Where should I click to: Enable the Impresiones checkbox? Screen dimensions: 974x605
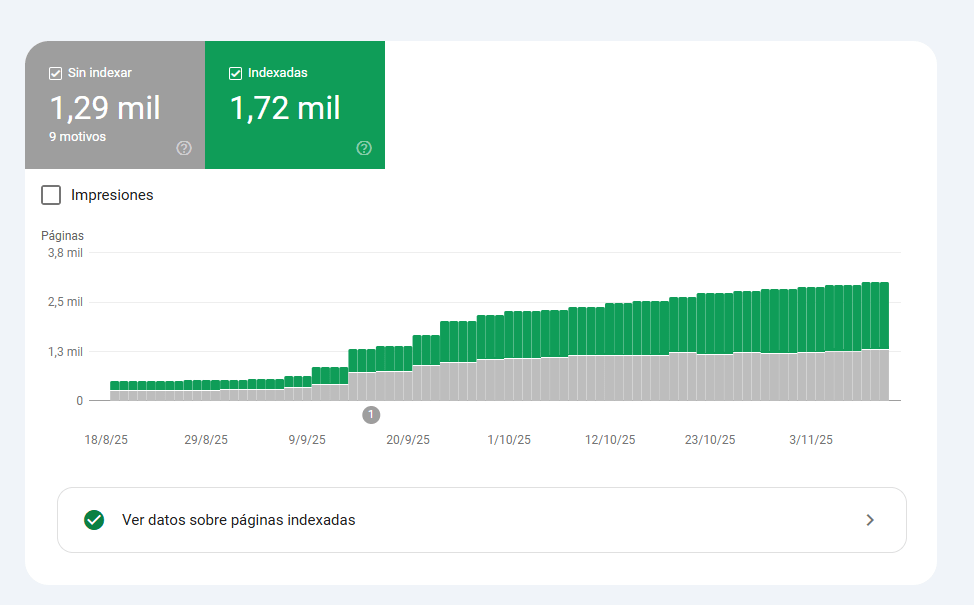click(51, 195)
